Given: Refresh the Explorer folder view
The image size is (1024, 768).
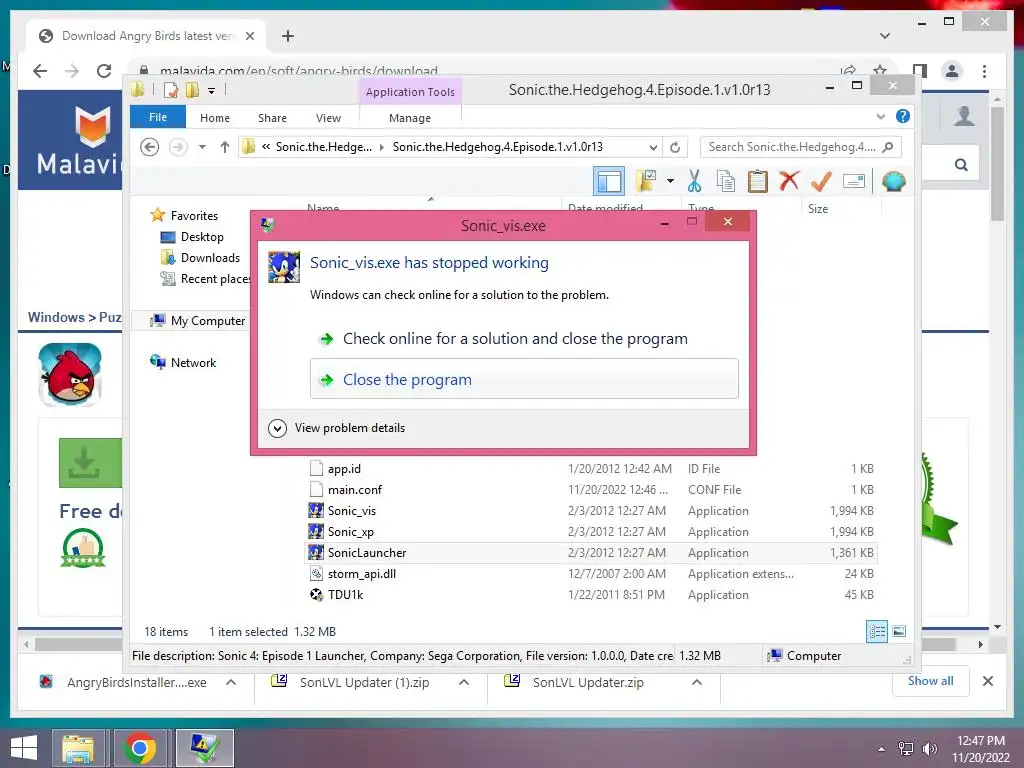Looking at the screenshot, I should coord(675,148).
